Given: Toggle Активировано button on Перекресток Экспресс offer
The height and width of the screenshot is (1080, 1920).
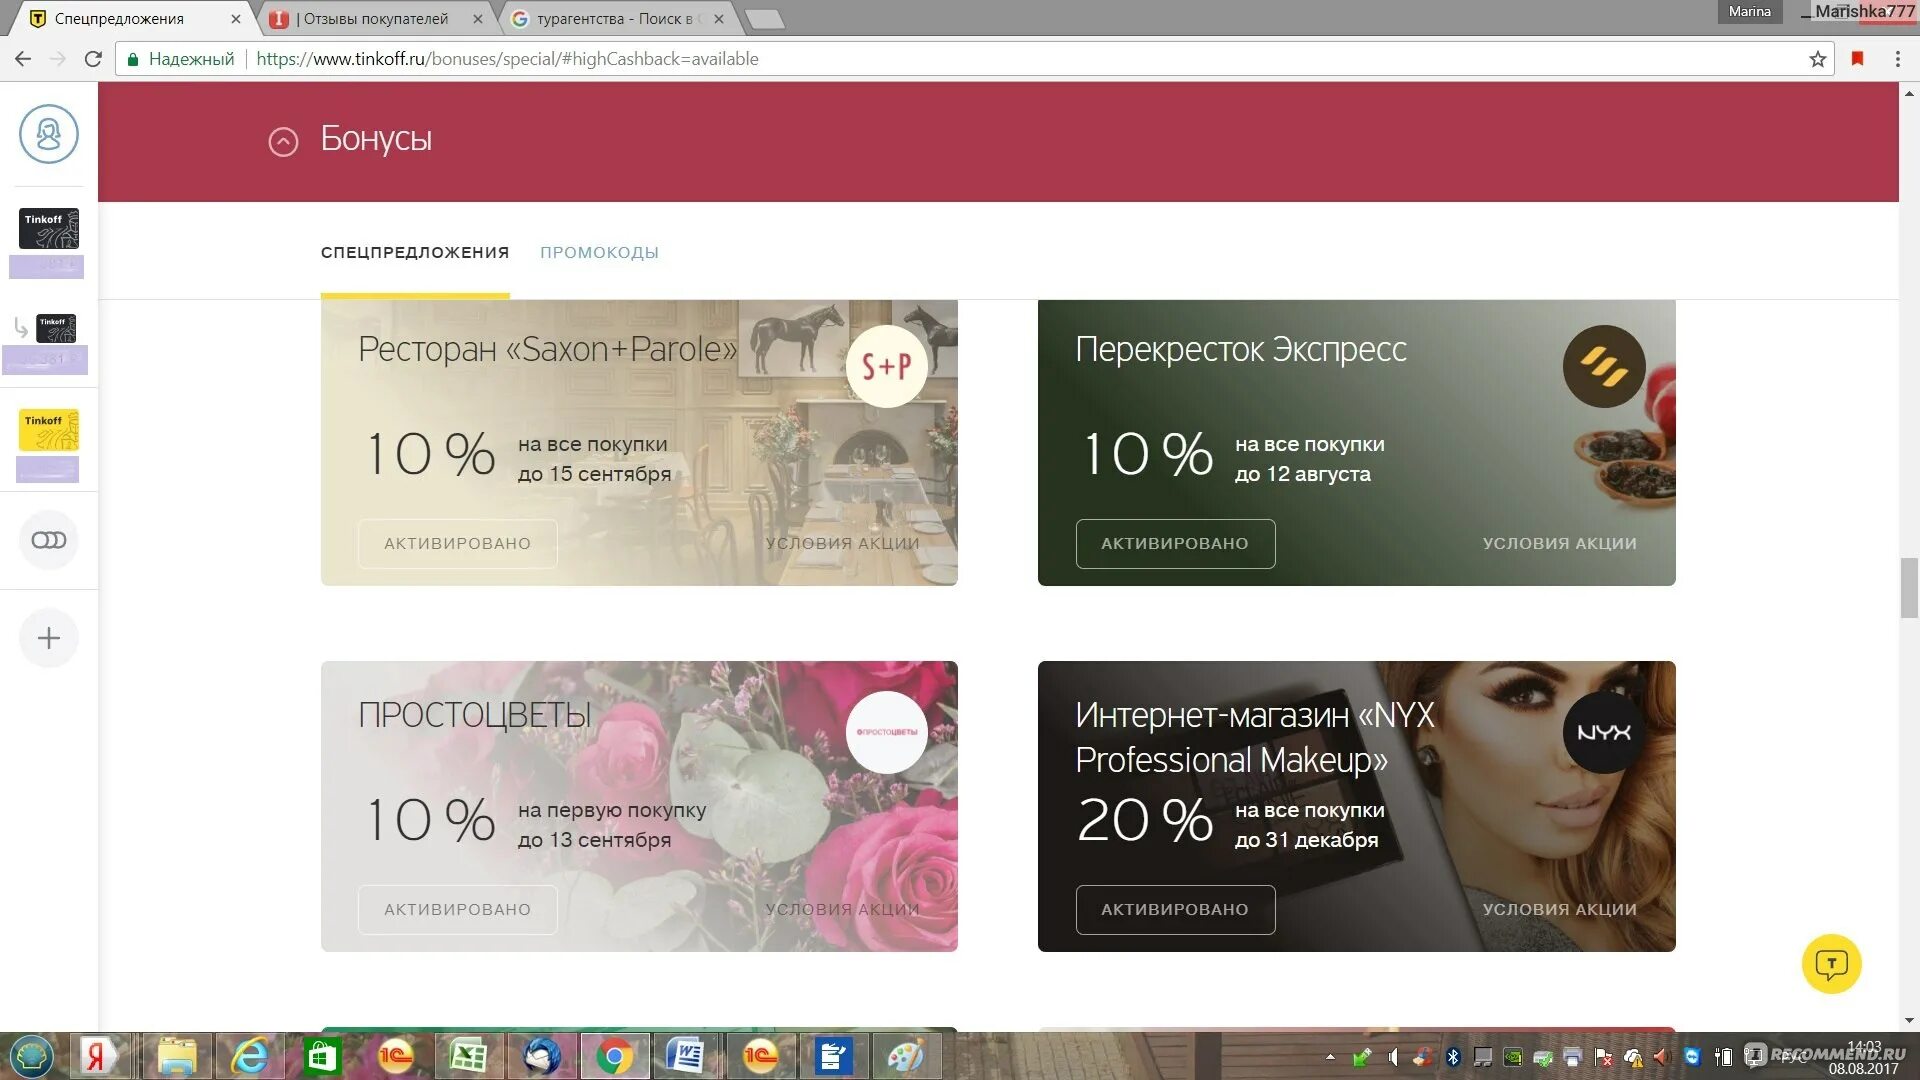Looking at the screenshot, I should (x=1175, y=543).
